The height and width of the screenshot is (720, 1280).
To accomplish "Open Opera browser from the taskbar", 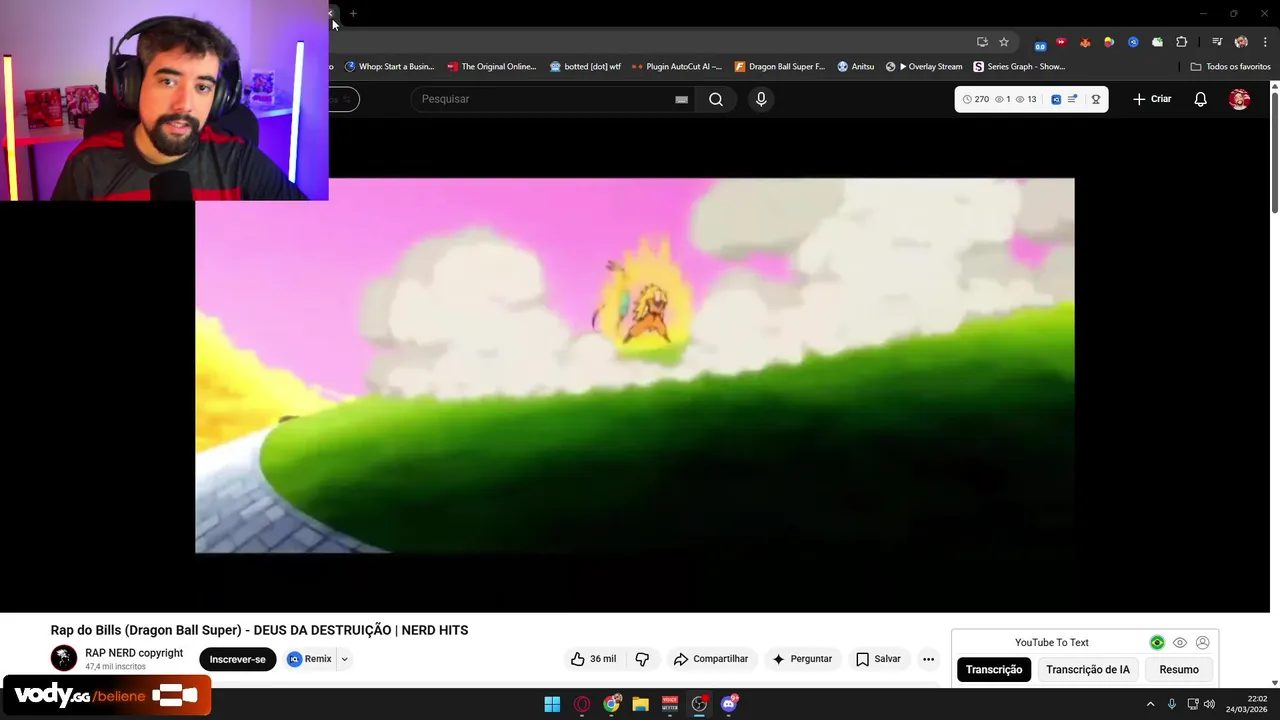I will (582, 704).
